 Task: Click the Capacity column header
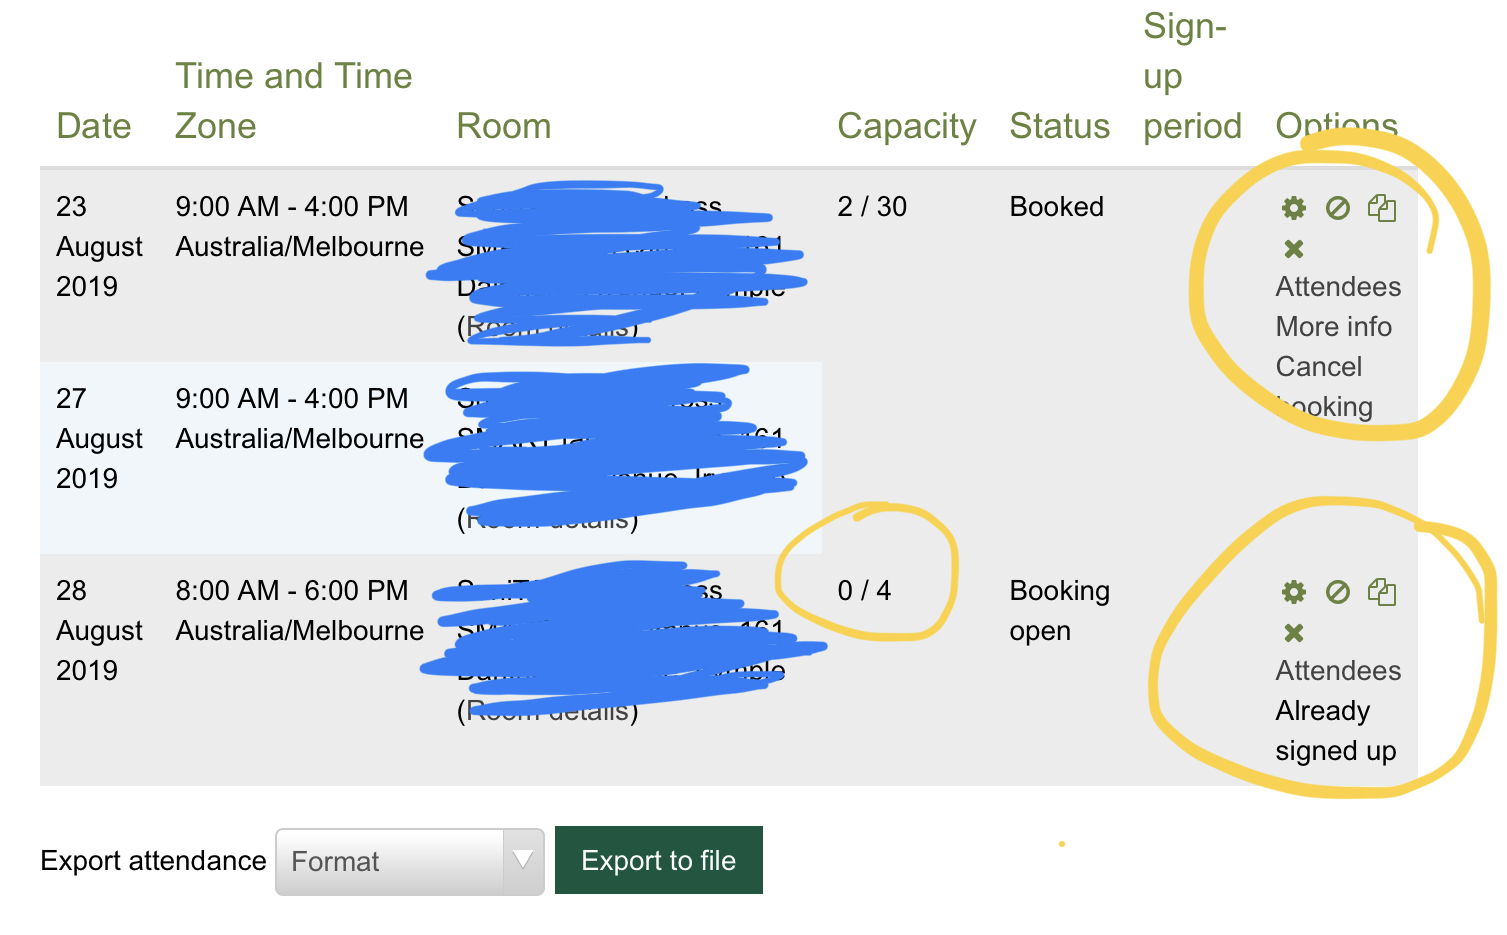coord(907,126)
